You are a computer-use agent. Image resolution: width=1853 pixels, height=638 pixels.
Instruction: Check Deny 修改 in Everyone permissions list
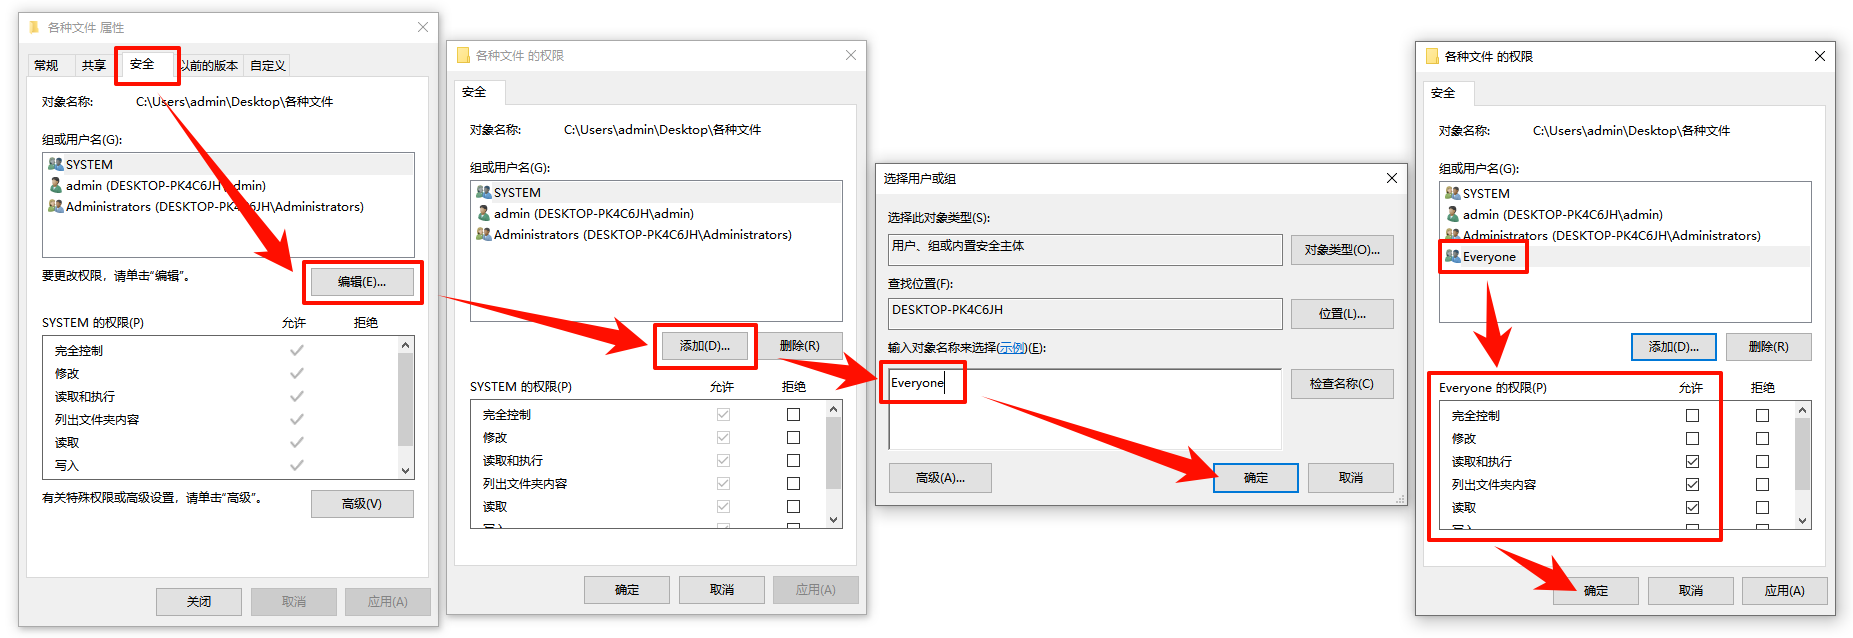point(1762,438)
